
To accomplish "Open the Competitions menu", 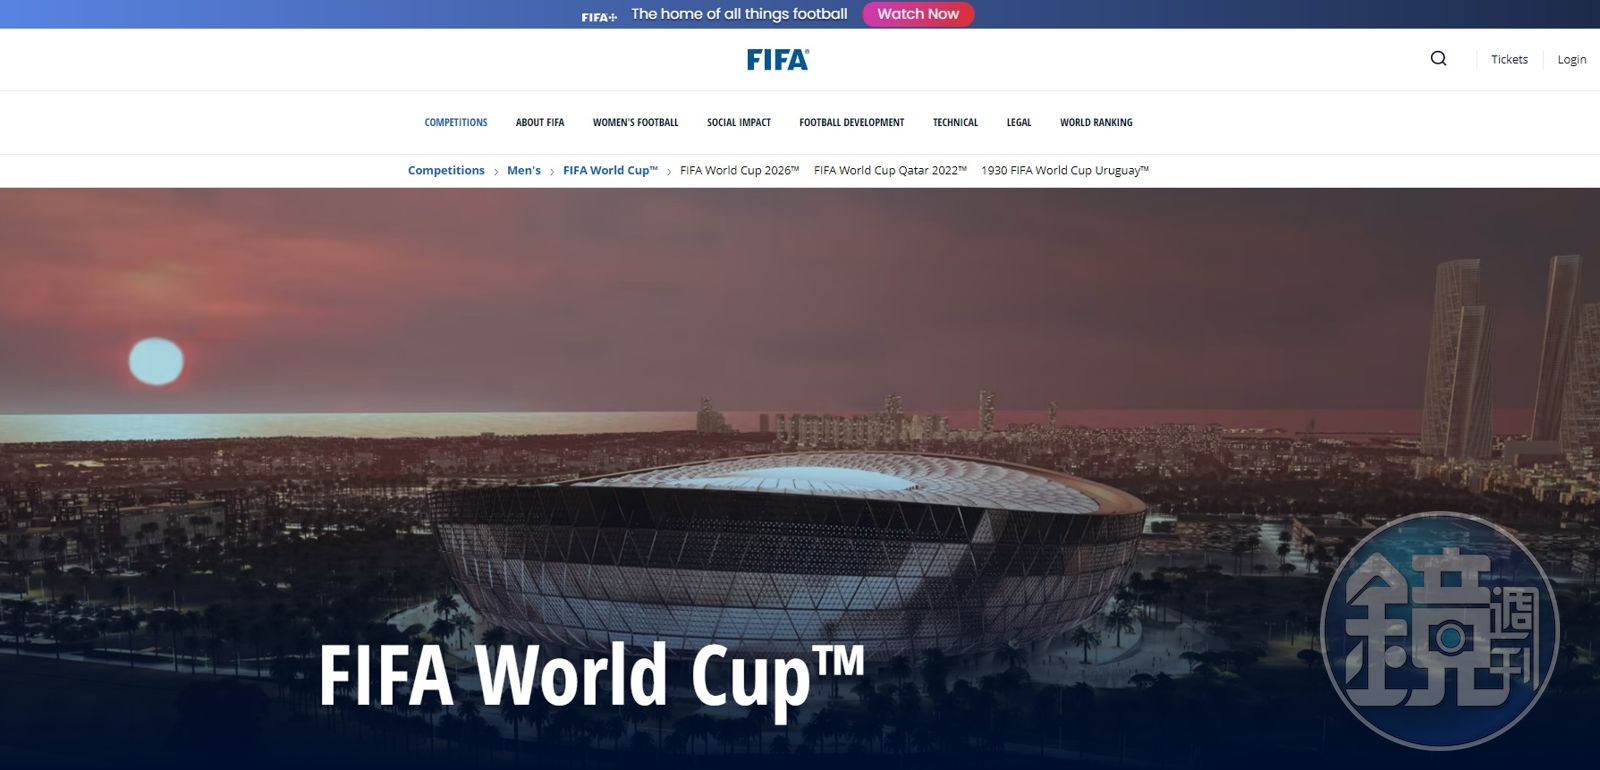I will pyautogui.click(x=456, y=123).
